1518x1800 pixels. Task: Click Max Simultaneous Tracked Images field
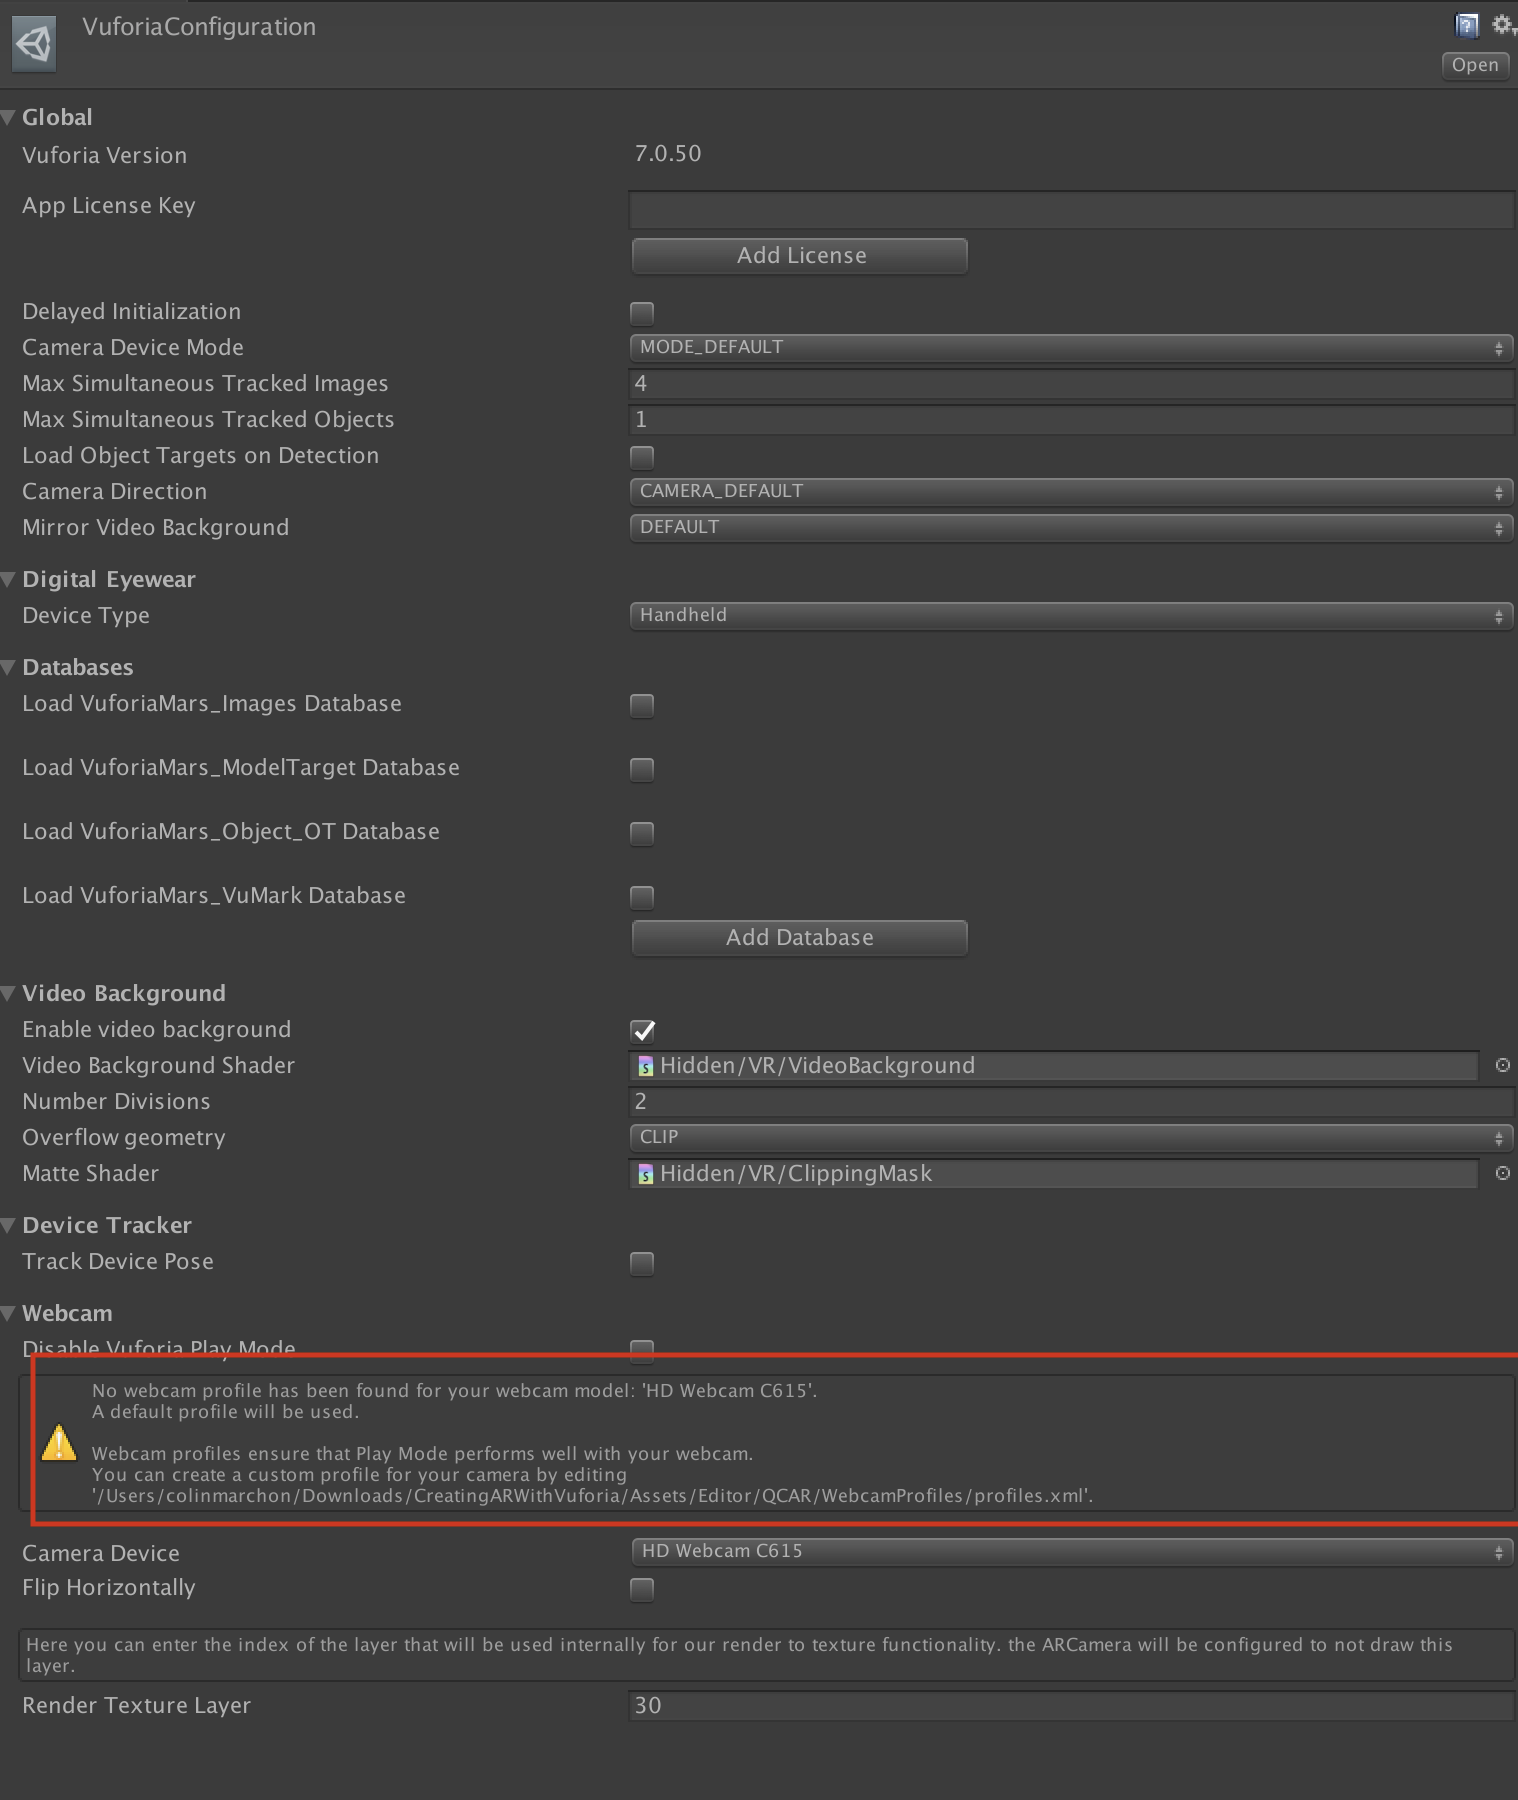(1071, 384)
